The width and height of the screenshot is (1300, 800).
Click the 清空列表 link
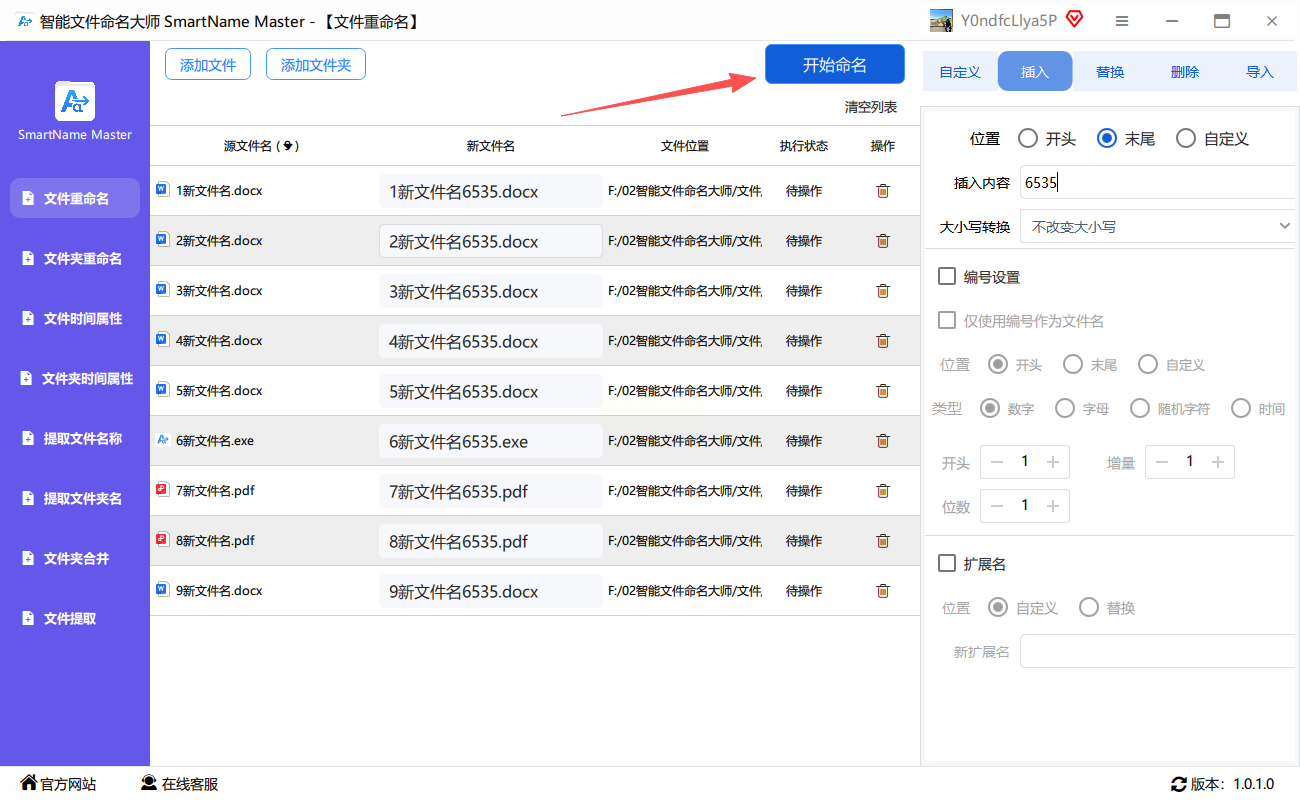pos(870,107)
